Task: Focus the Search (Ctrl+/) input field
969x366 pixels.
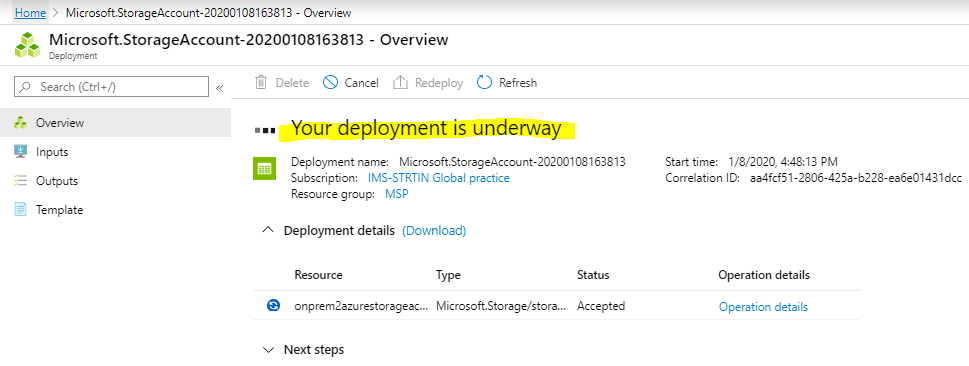Action: point(111,87)
